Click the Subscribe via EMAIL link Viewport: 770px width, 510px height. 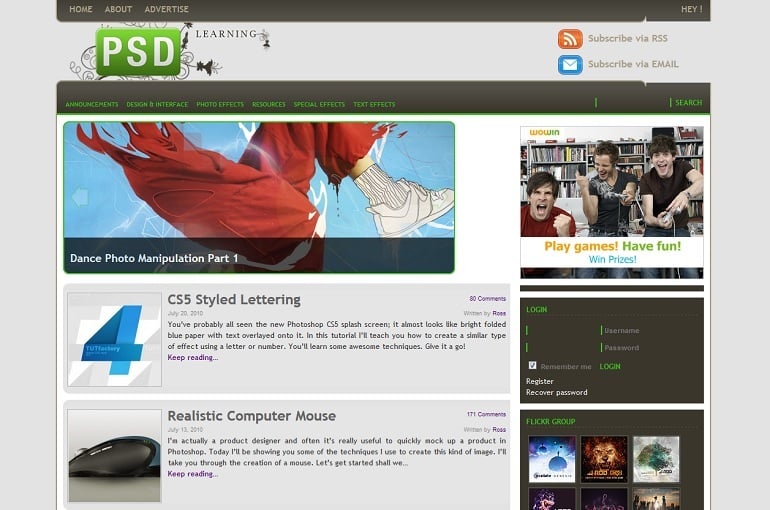click(633, 64)
